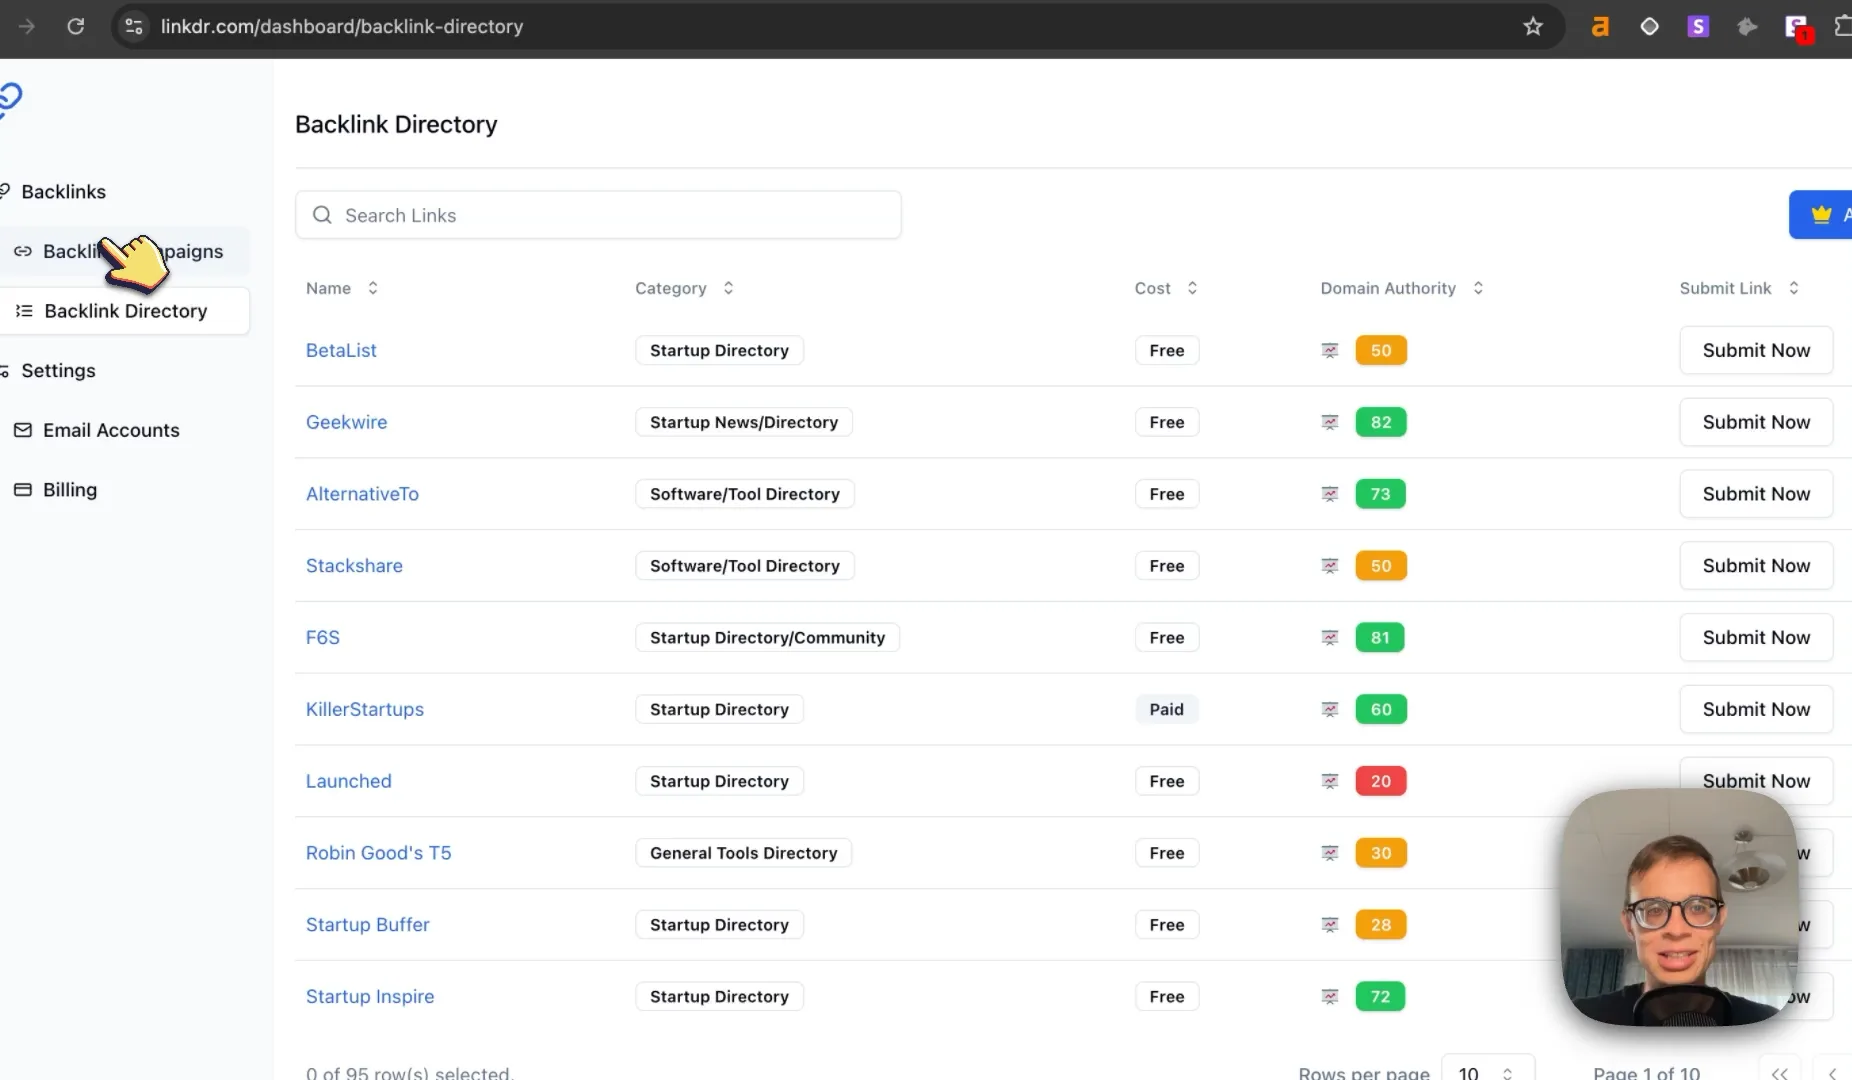
Task: Click the domain authority chart icon for Geekwire
Action: [x=1330, y=423]
